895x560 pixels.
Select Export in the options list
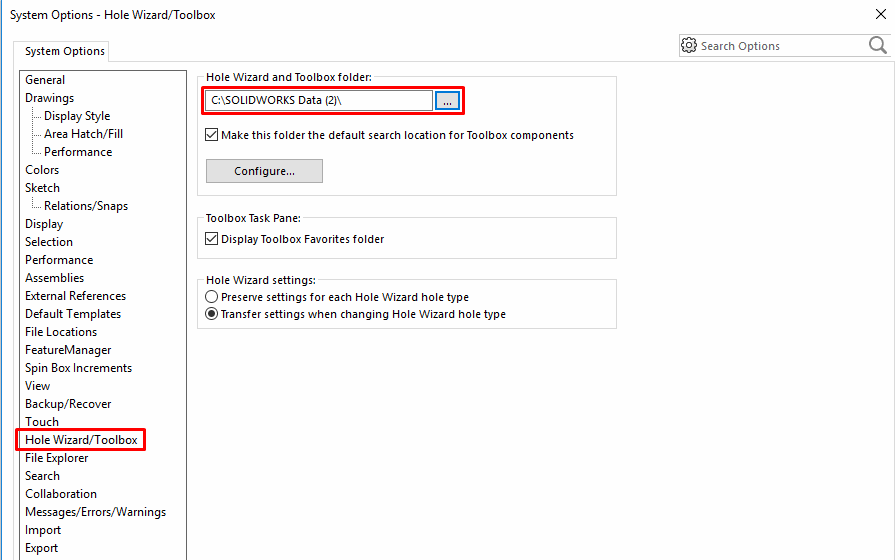(x=42, y=548)
